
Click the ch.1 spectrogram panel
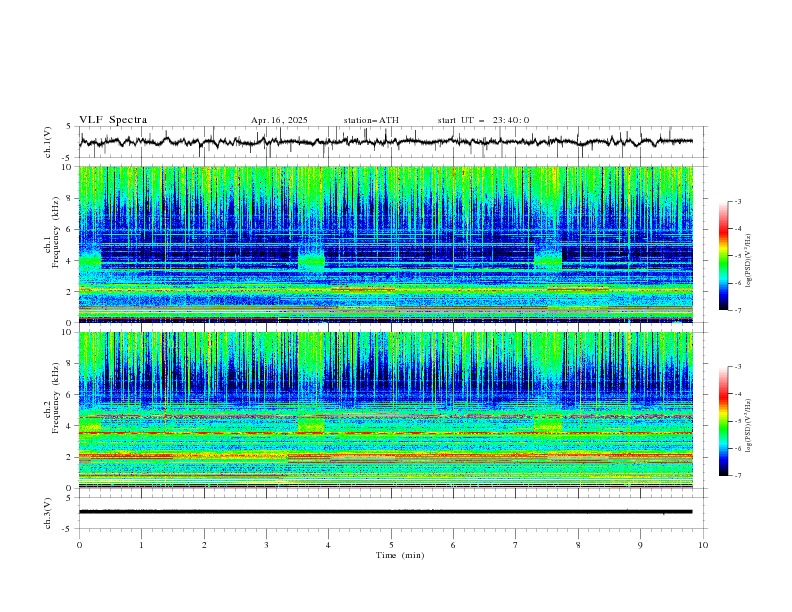click(386, 244)
